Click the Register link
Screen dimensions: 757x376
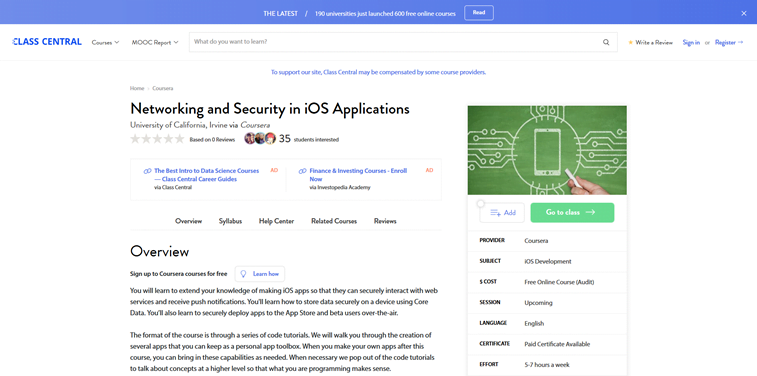click(729, 42)
